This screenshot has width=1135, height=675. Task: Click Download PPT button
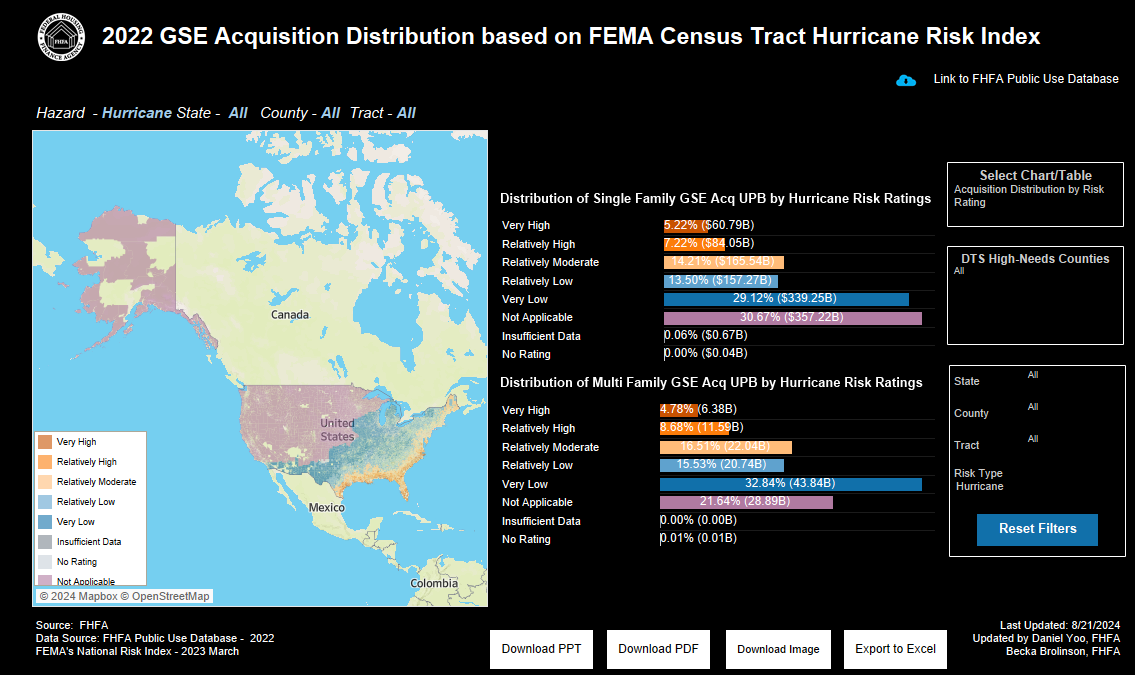click(541, 649)
